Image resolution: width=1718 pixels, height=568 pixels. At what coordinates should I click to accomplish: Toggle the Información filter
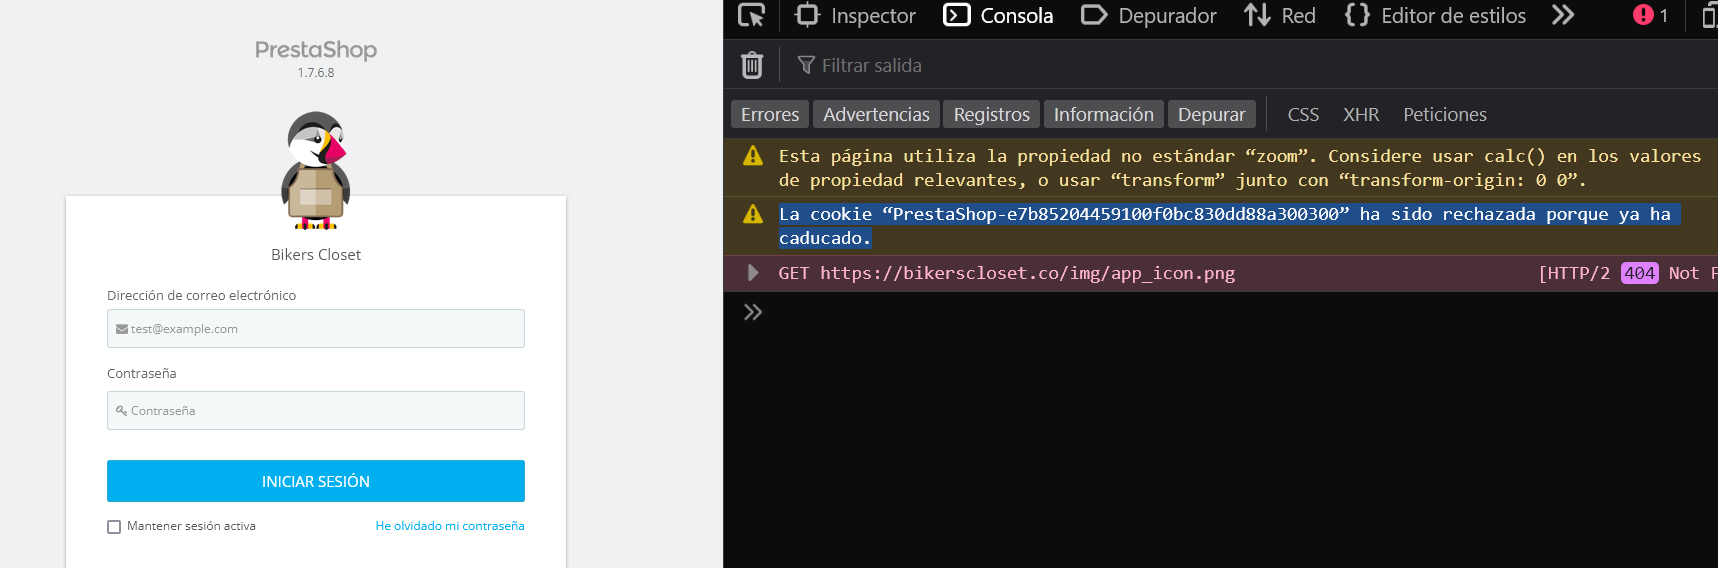pos(1103,114)
